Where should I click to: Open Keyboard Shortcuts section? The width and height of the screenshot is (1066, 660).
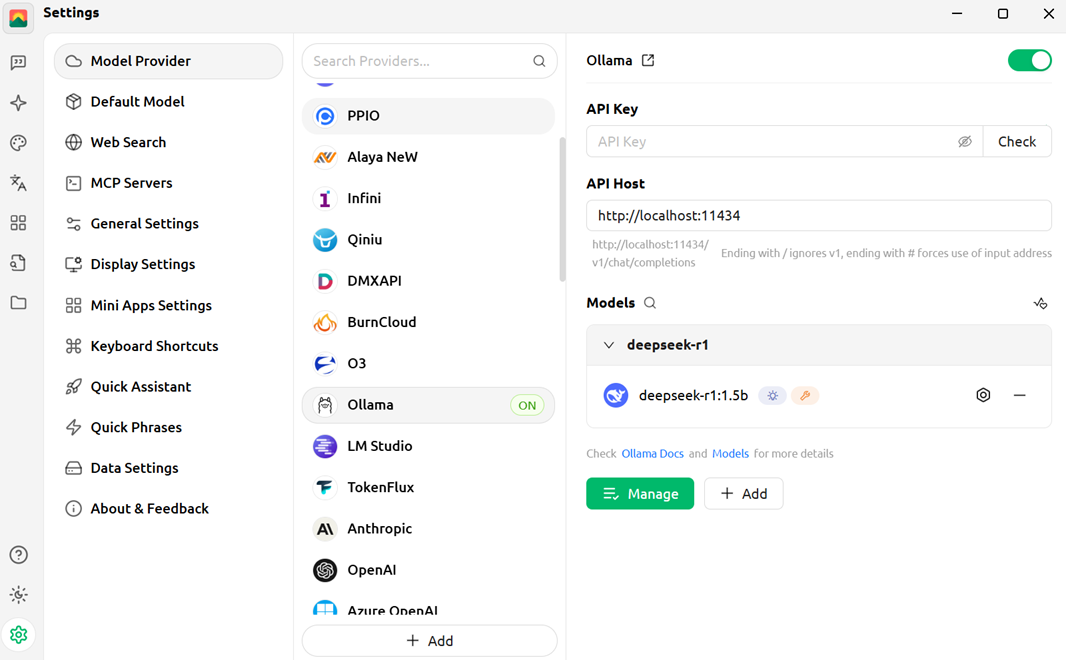pyautogui.click(x=169, y=346)
